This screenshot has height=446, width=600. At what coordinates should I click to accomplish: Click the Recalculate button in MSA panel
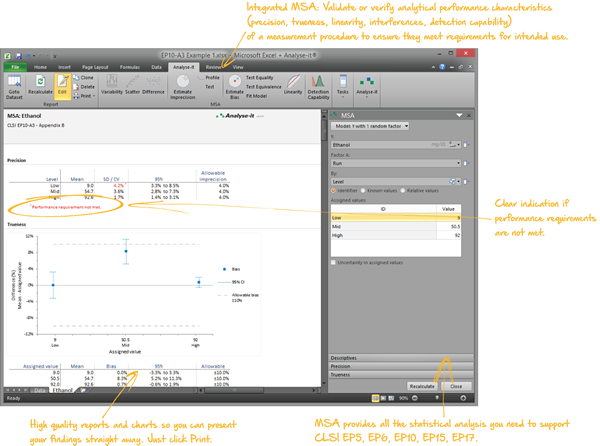click(x=422, y=386)
